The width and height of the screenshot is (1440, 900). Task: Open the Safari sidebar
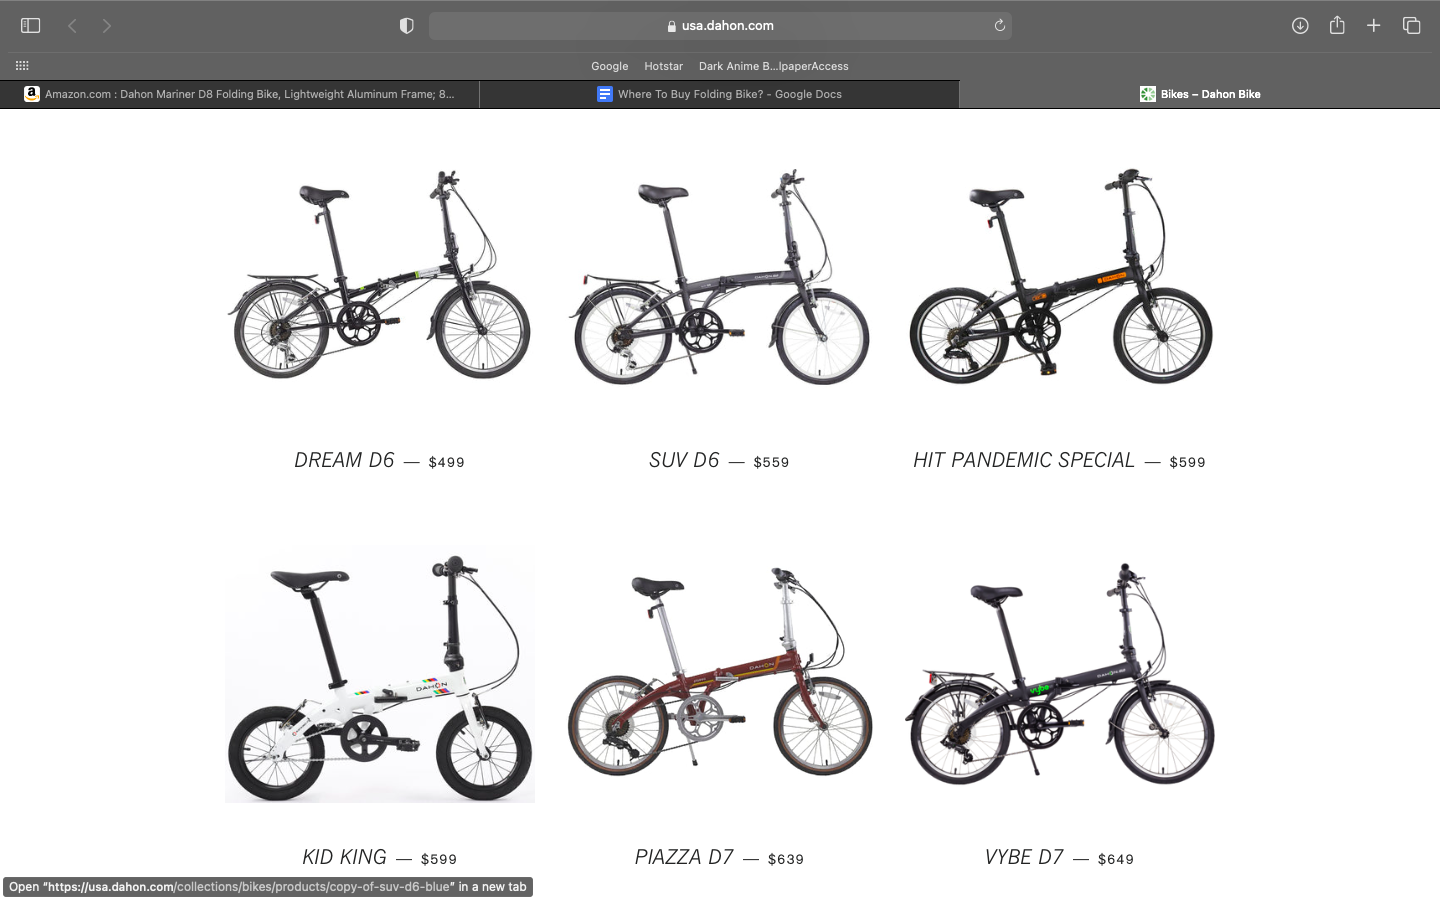point(30,25)
